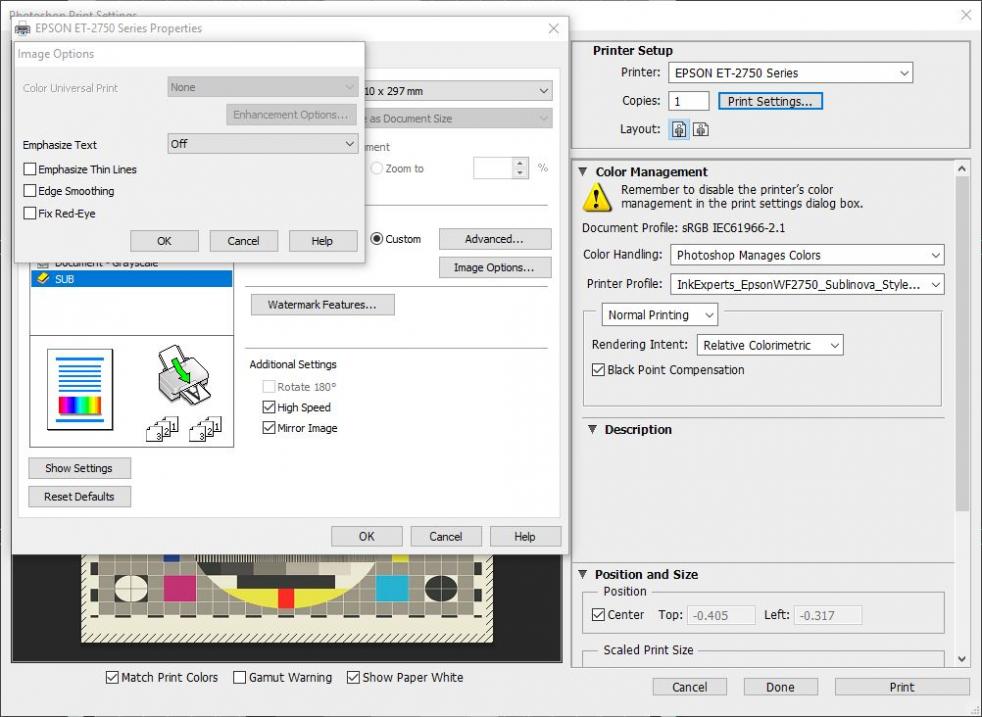Open the Printer Profile dropdown
This screenshot has height=717, width=982.
point(807,284)
